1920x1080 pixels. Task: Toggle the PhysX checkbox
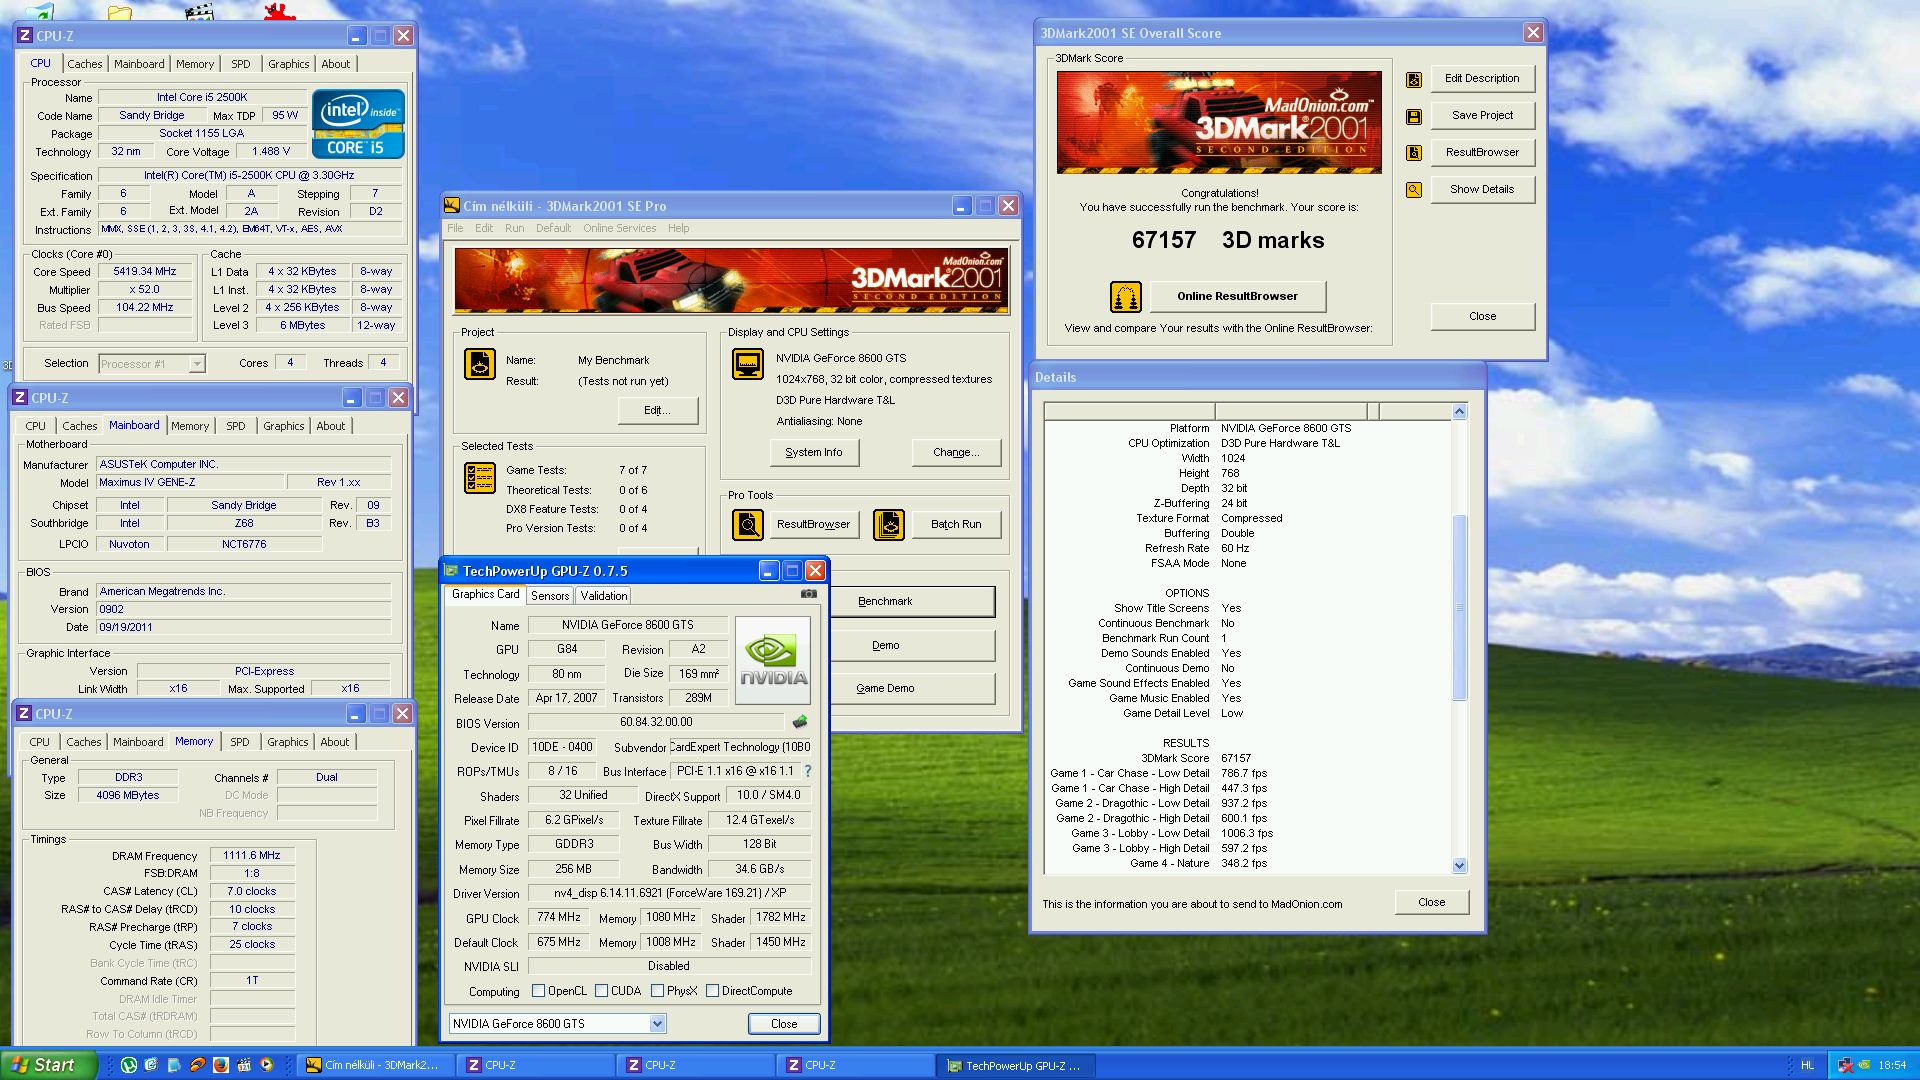point(658,991)
